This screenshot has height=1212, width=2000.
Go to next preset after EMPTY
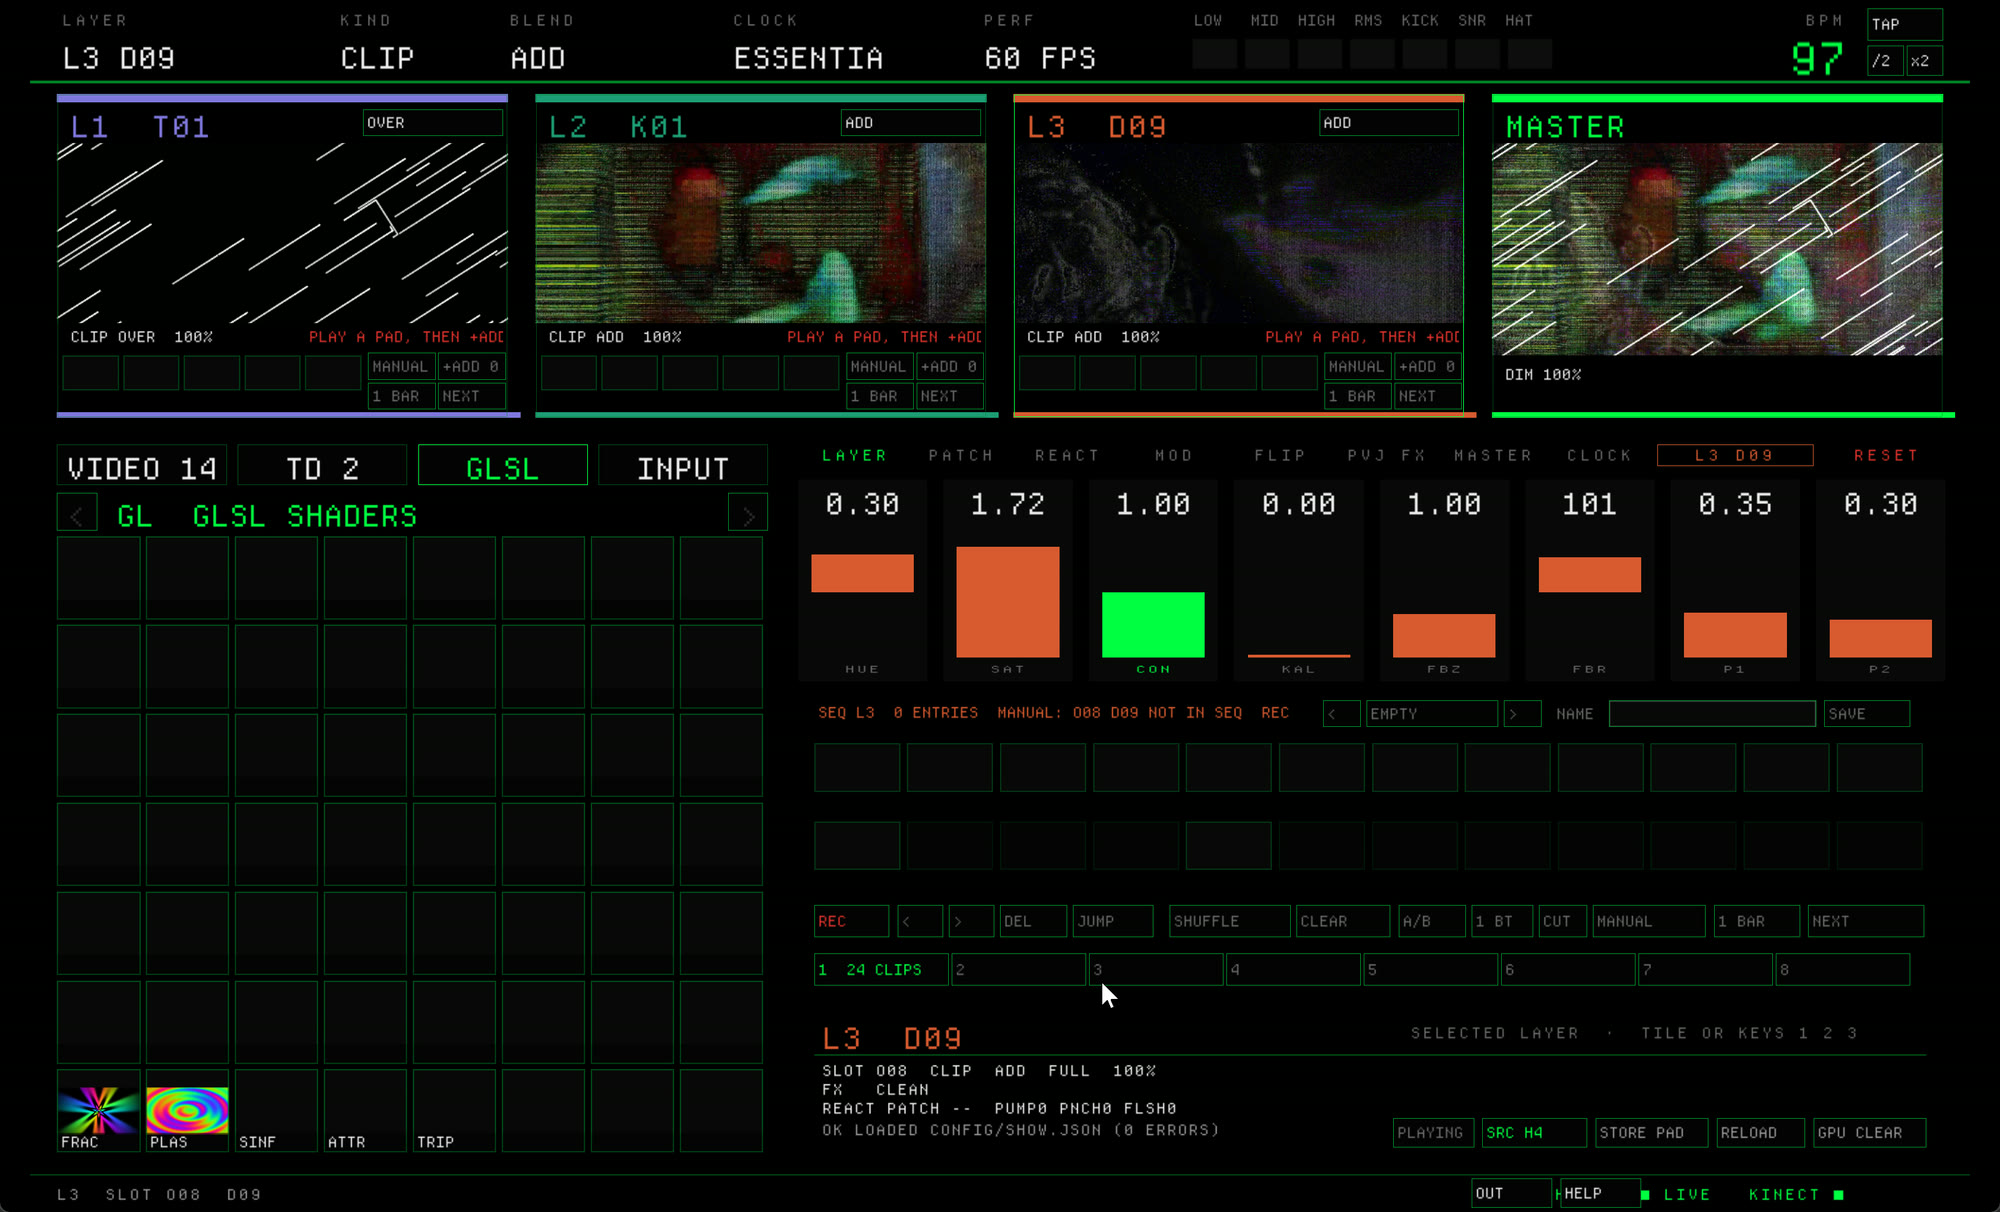[x=1522, y=714]
